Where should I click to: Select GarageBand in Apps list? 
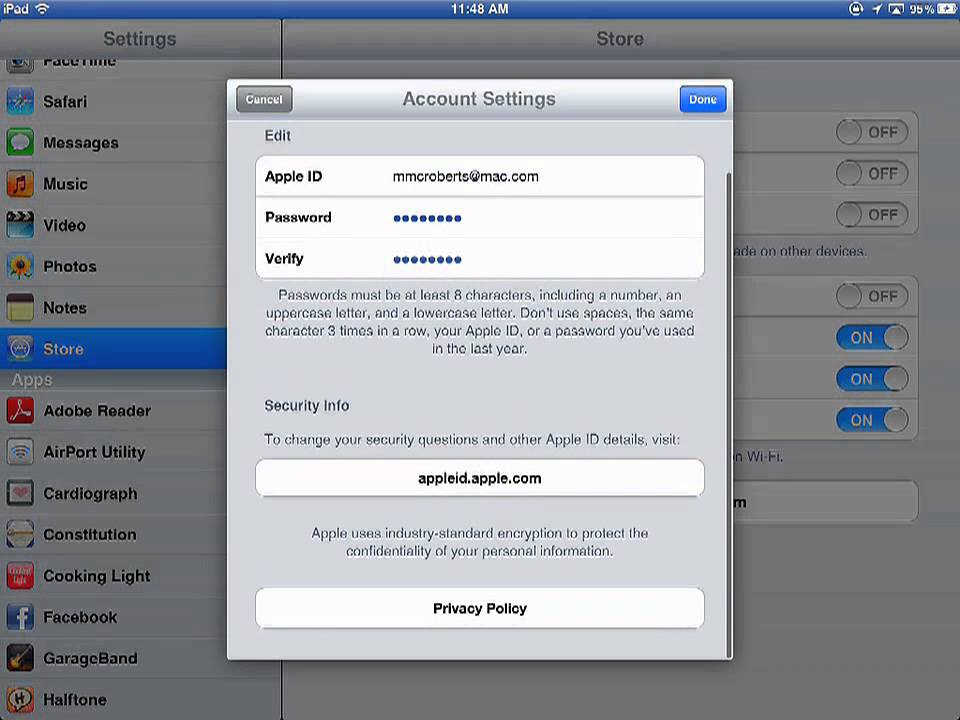tap(113, 658)
